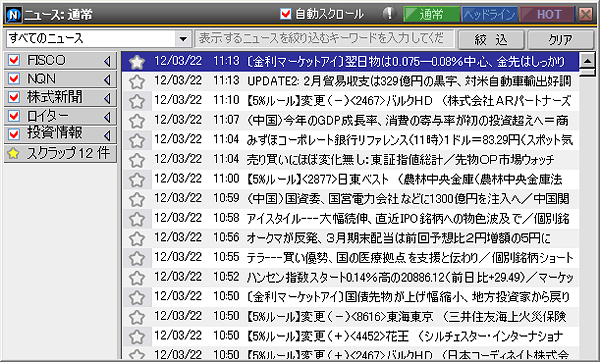Star the 東海東京 headline

click(x=137, y=317)
